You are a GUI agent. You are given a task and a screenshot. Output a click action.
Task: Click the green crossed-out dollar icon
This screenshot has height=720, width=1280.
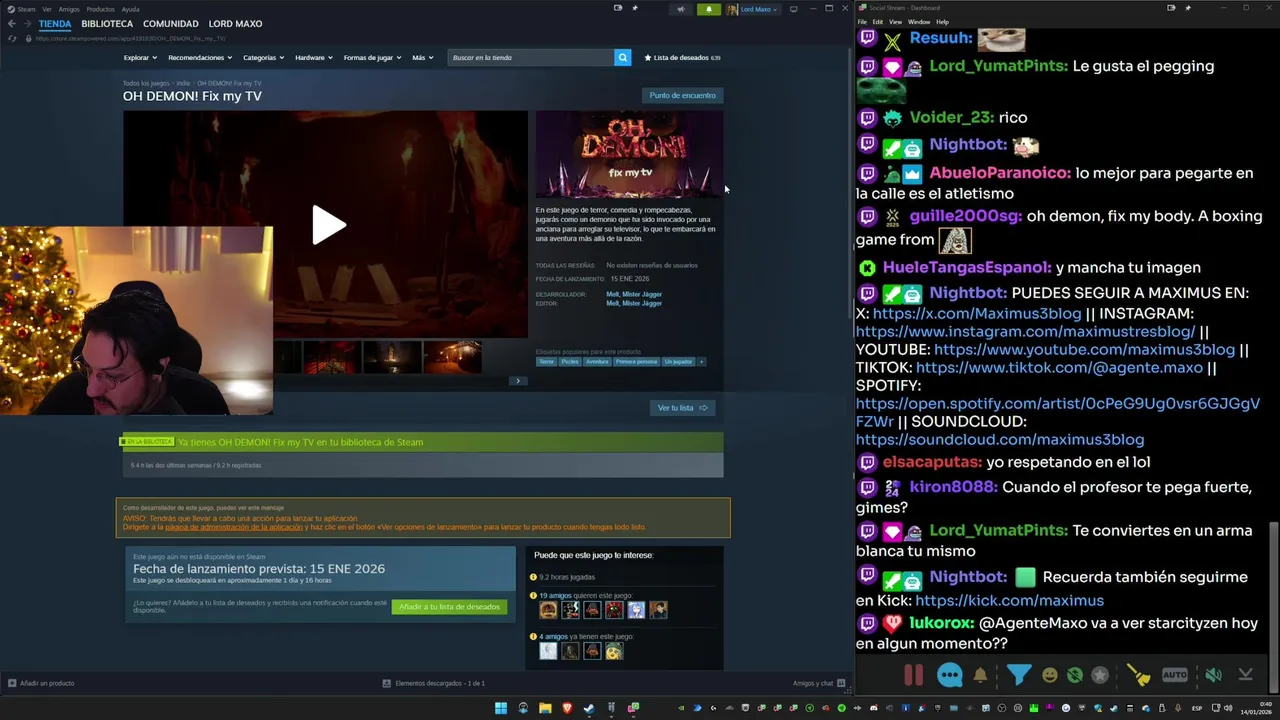coord(1074,675)
